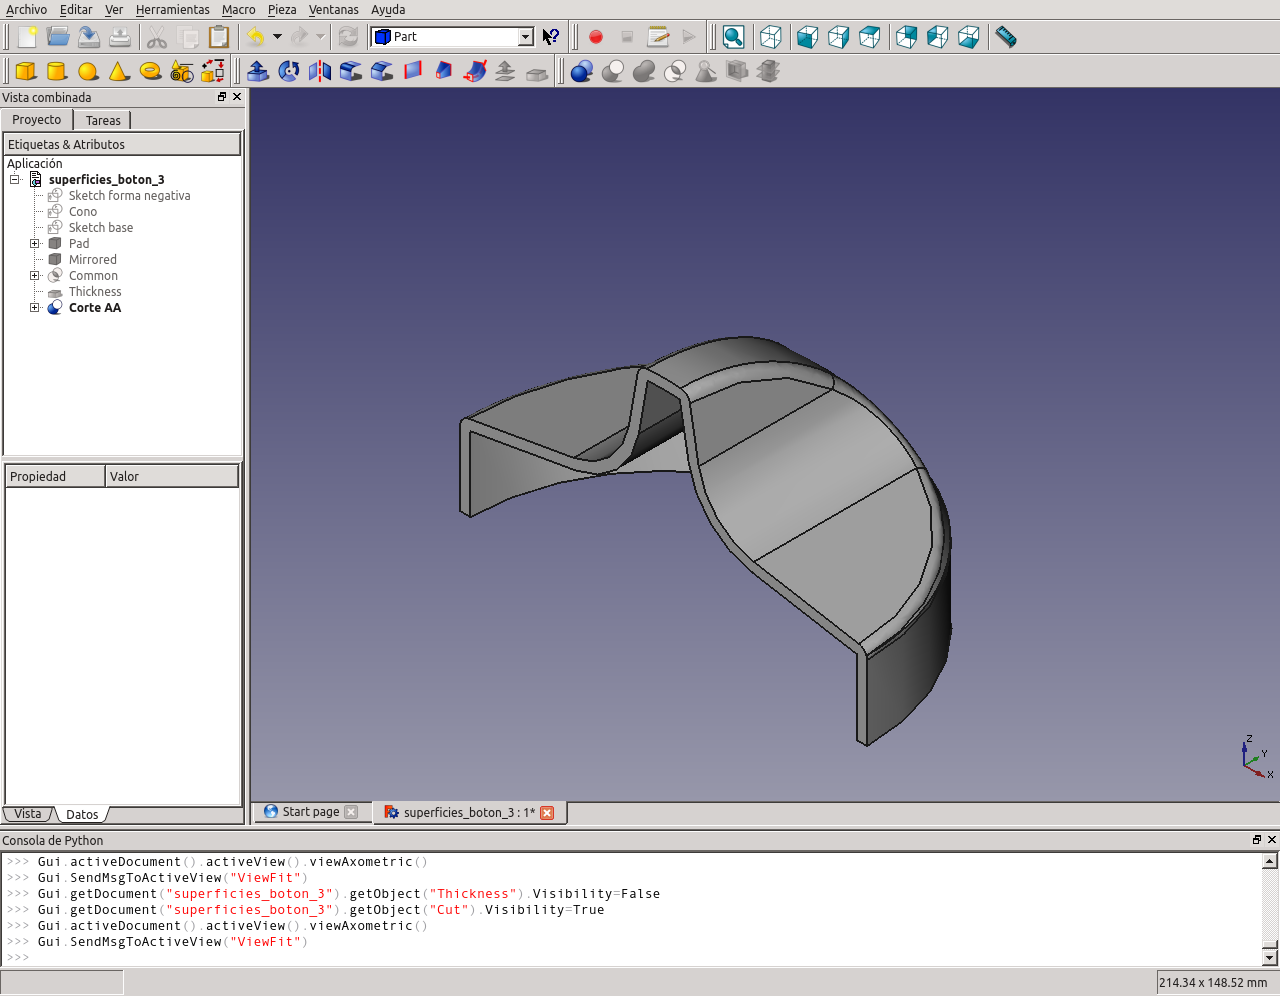Image resolution: width=1280 pixels, height=996 pixels.
Task: Create a sphere primitive
Action: (x=88, y=71)
